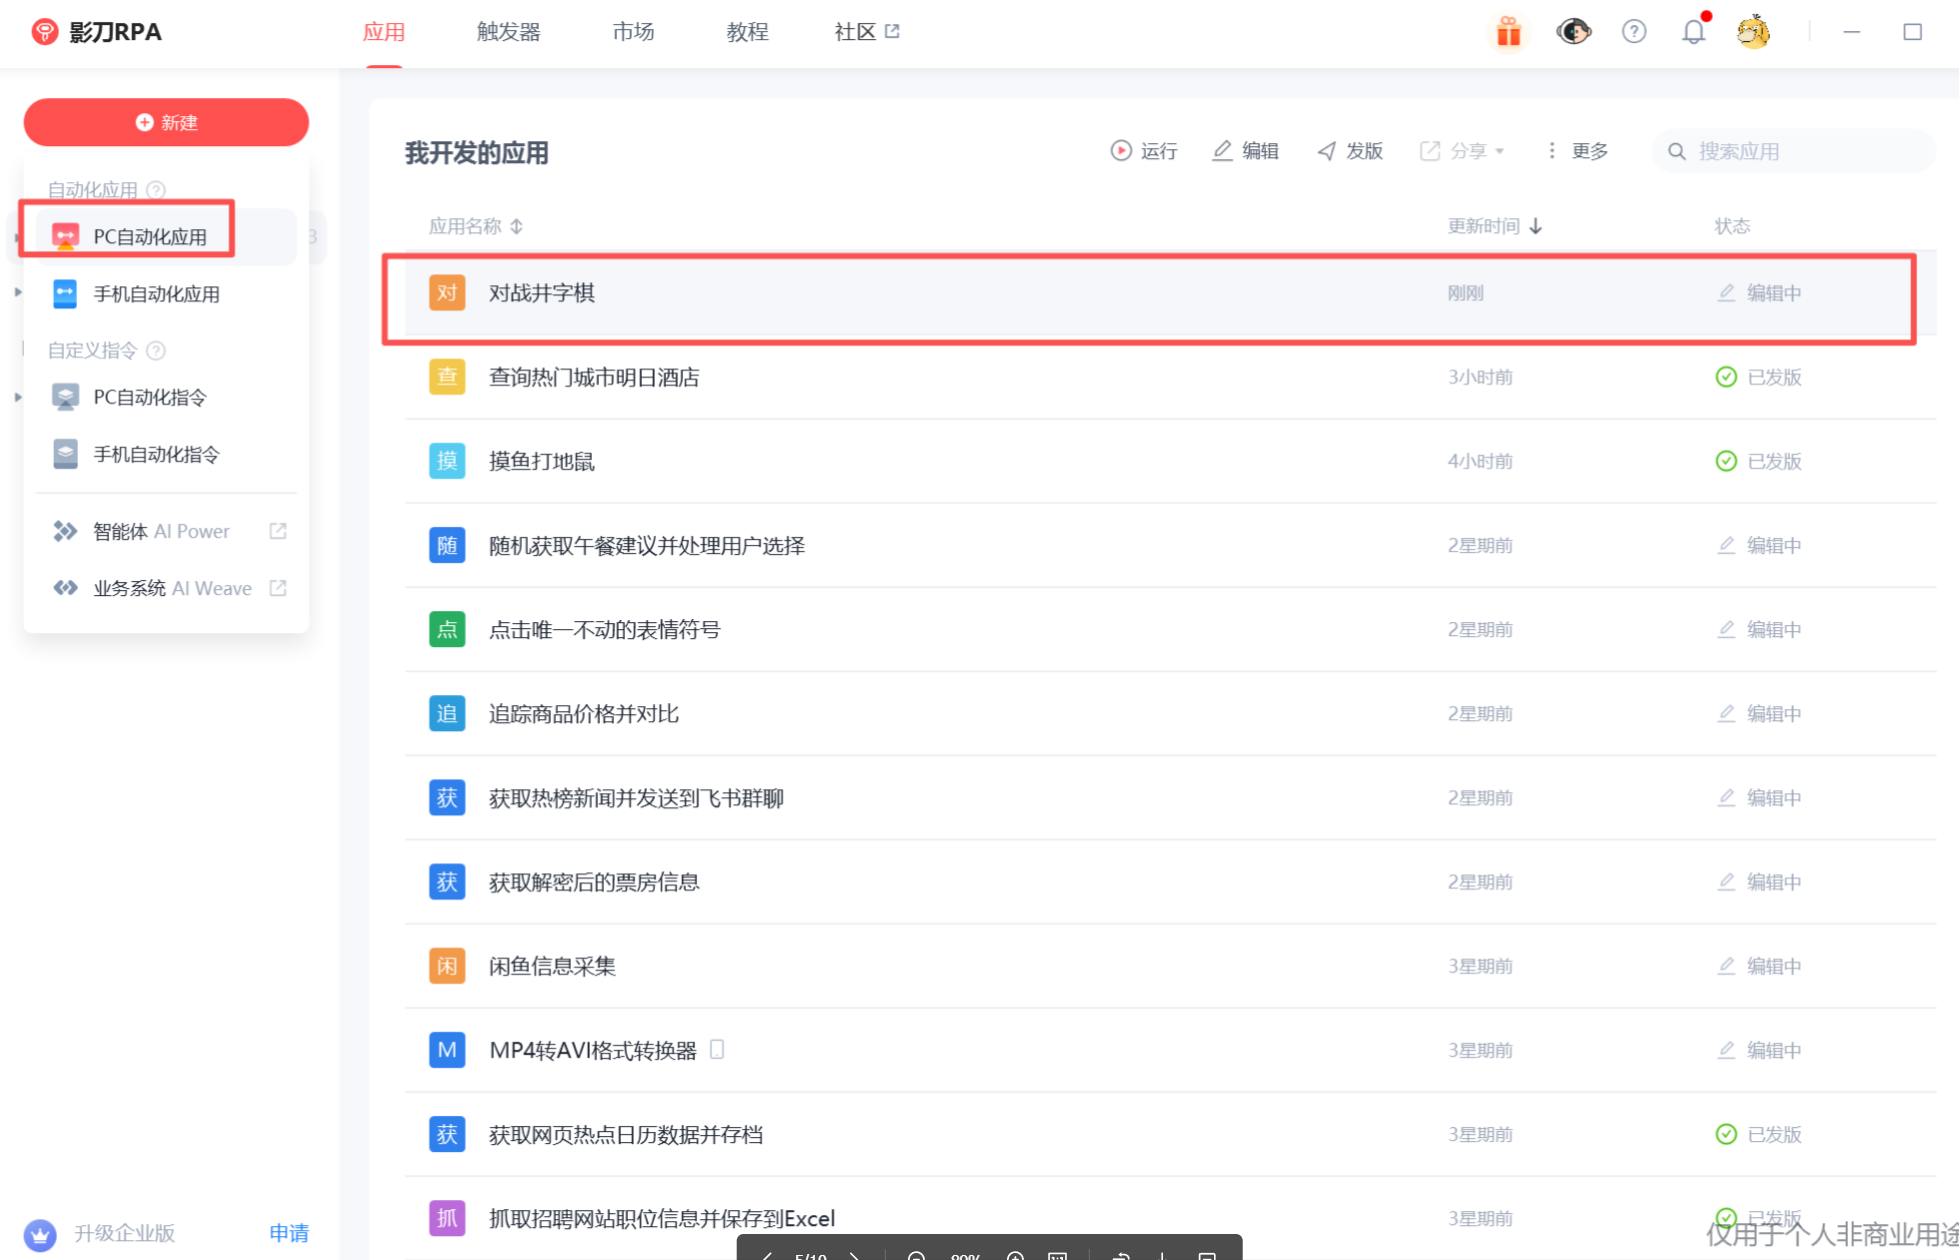
Task: Toggle 更新时间 sort order arrow
Action: (x=1536, y=226)
